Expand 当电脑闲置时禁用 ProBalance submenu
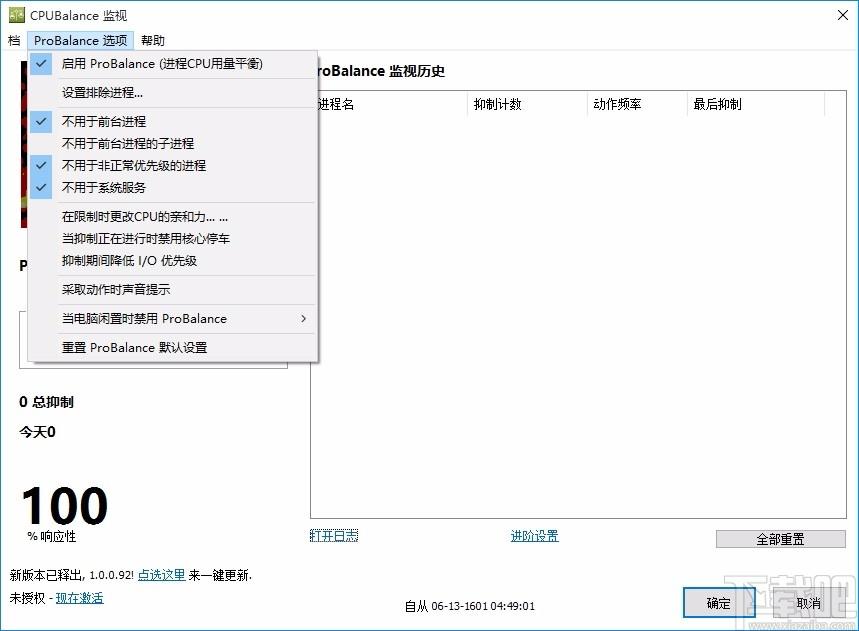This screenshot has width=859, height=631. (x=172, y=319)
